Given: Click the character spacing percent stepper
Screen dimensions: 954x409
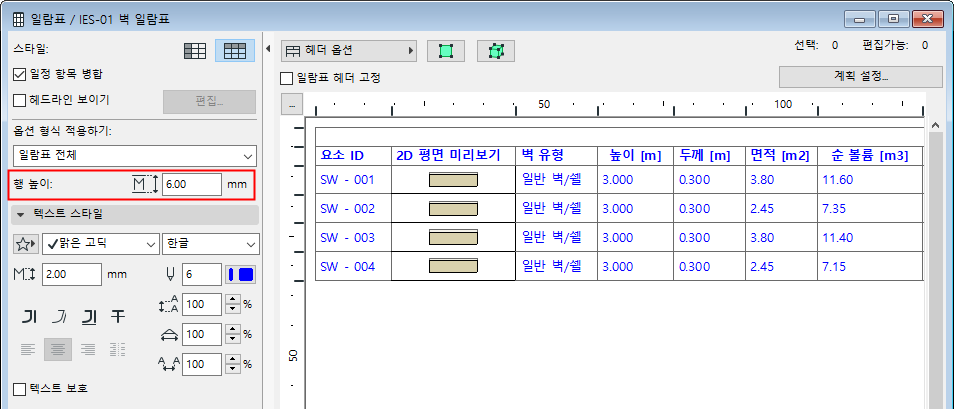Looking at the screenshot, I should tap(232, 364).
